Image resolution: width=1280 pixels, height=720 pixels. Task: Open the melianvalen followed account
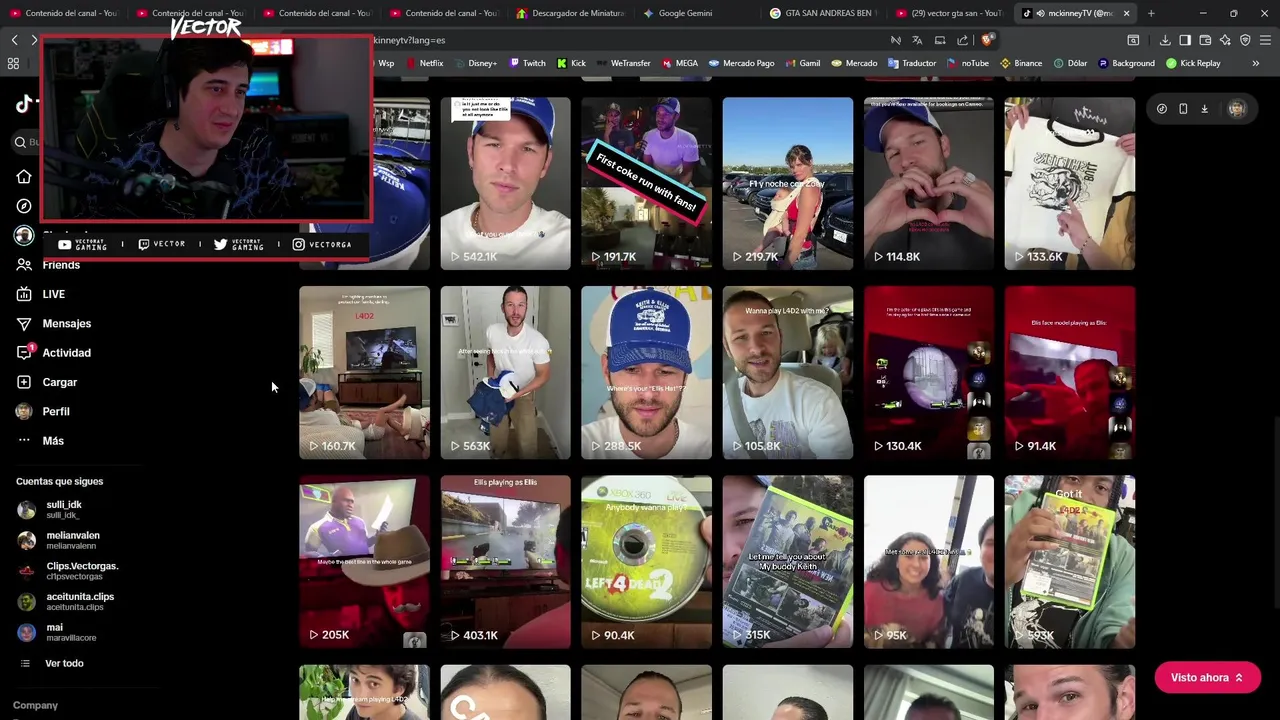(x=72, y=540)
